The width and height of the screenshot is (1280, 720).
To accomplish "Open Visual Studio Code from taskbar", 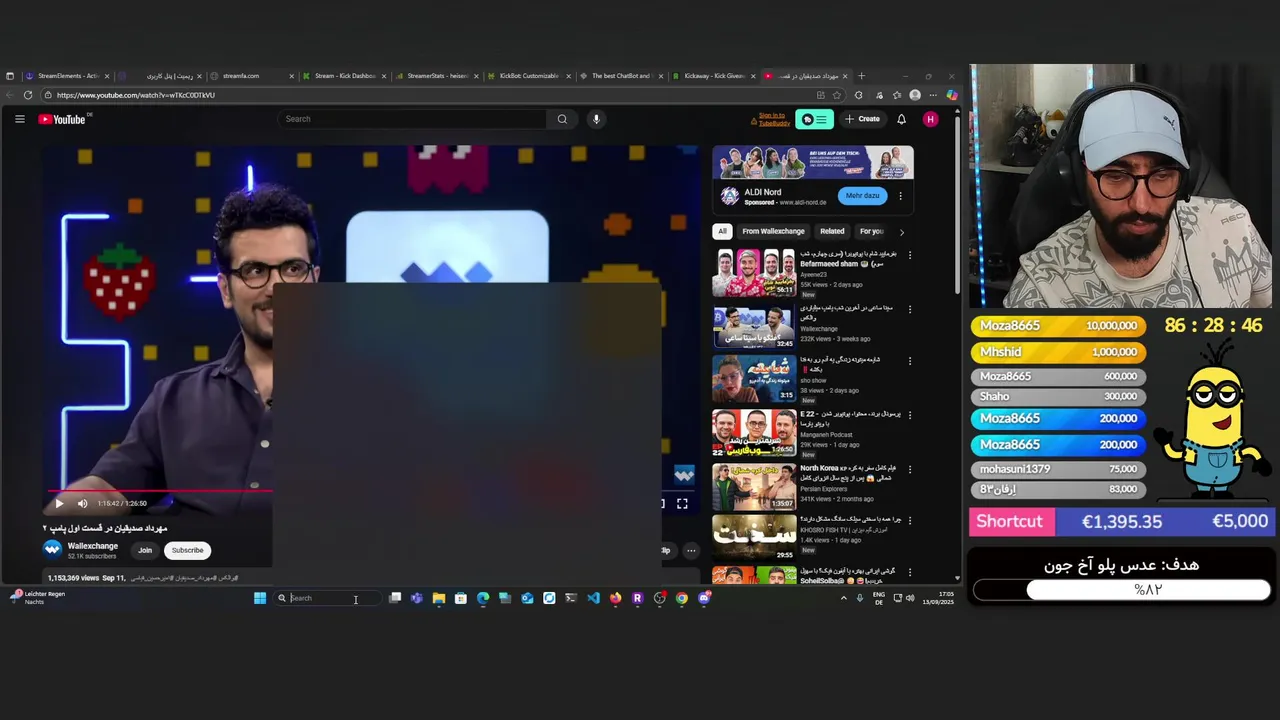I will click(593, 598).
